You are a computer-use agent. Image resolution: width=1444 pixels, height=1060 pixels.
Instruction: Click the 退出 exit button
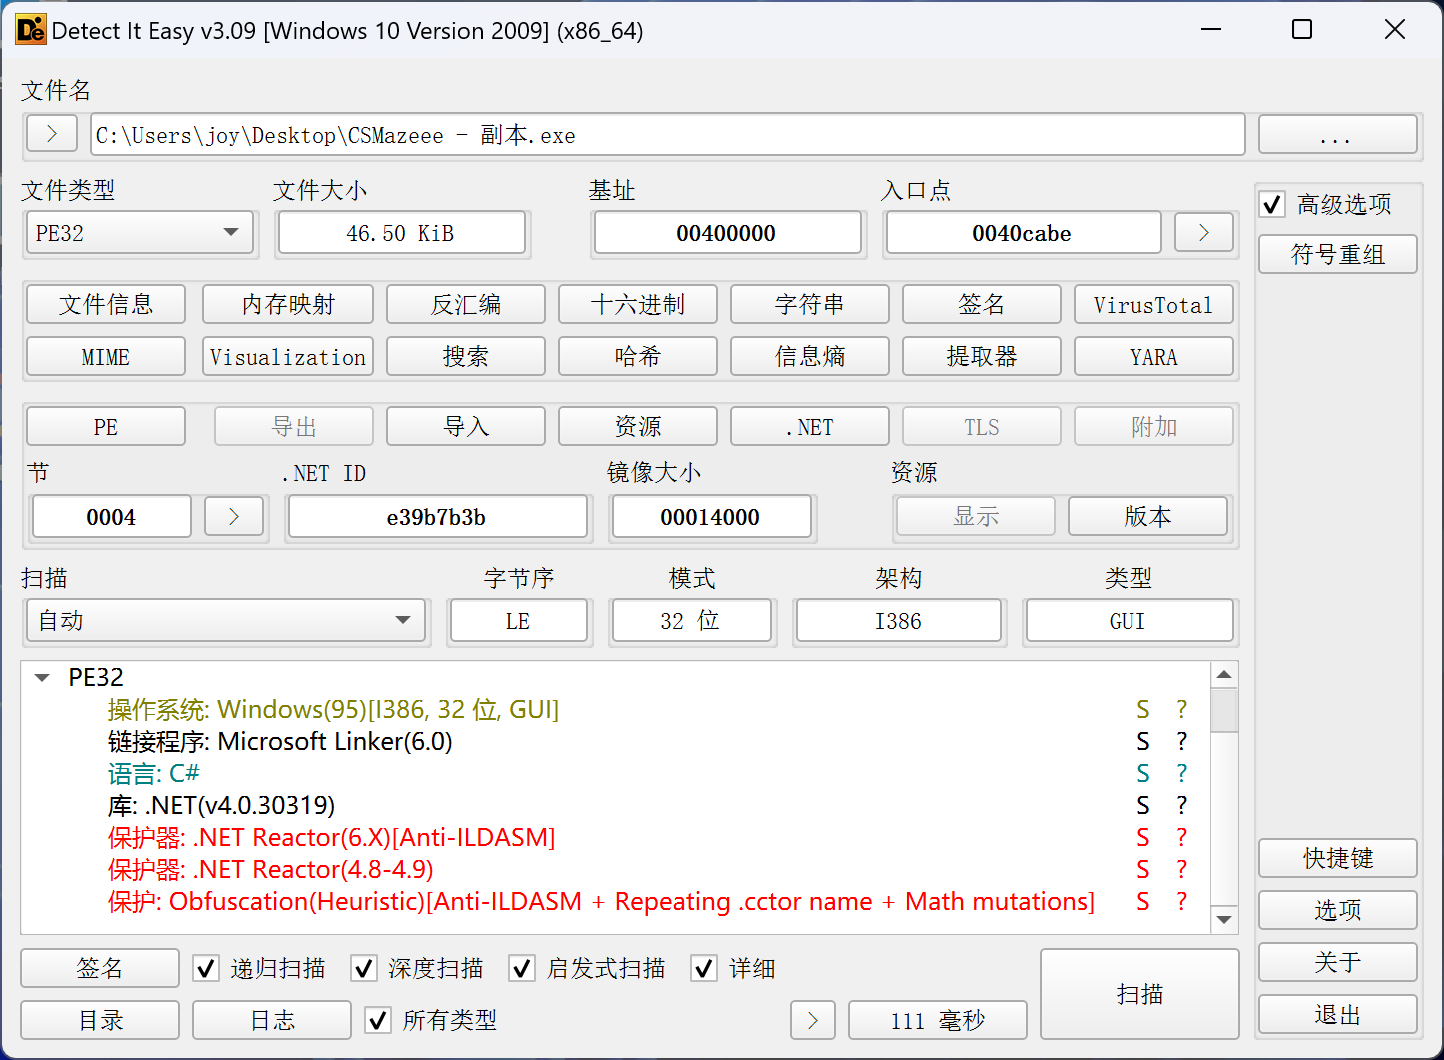coord(1338,1014)
